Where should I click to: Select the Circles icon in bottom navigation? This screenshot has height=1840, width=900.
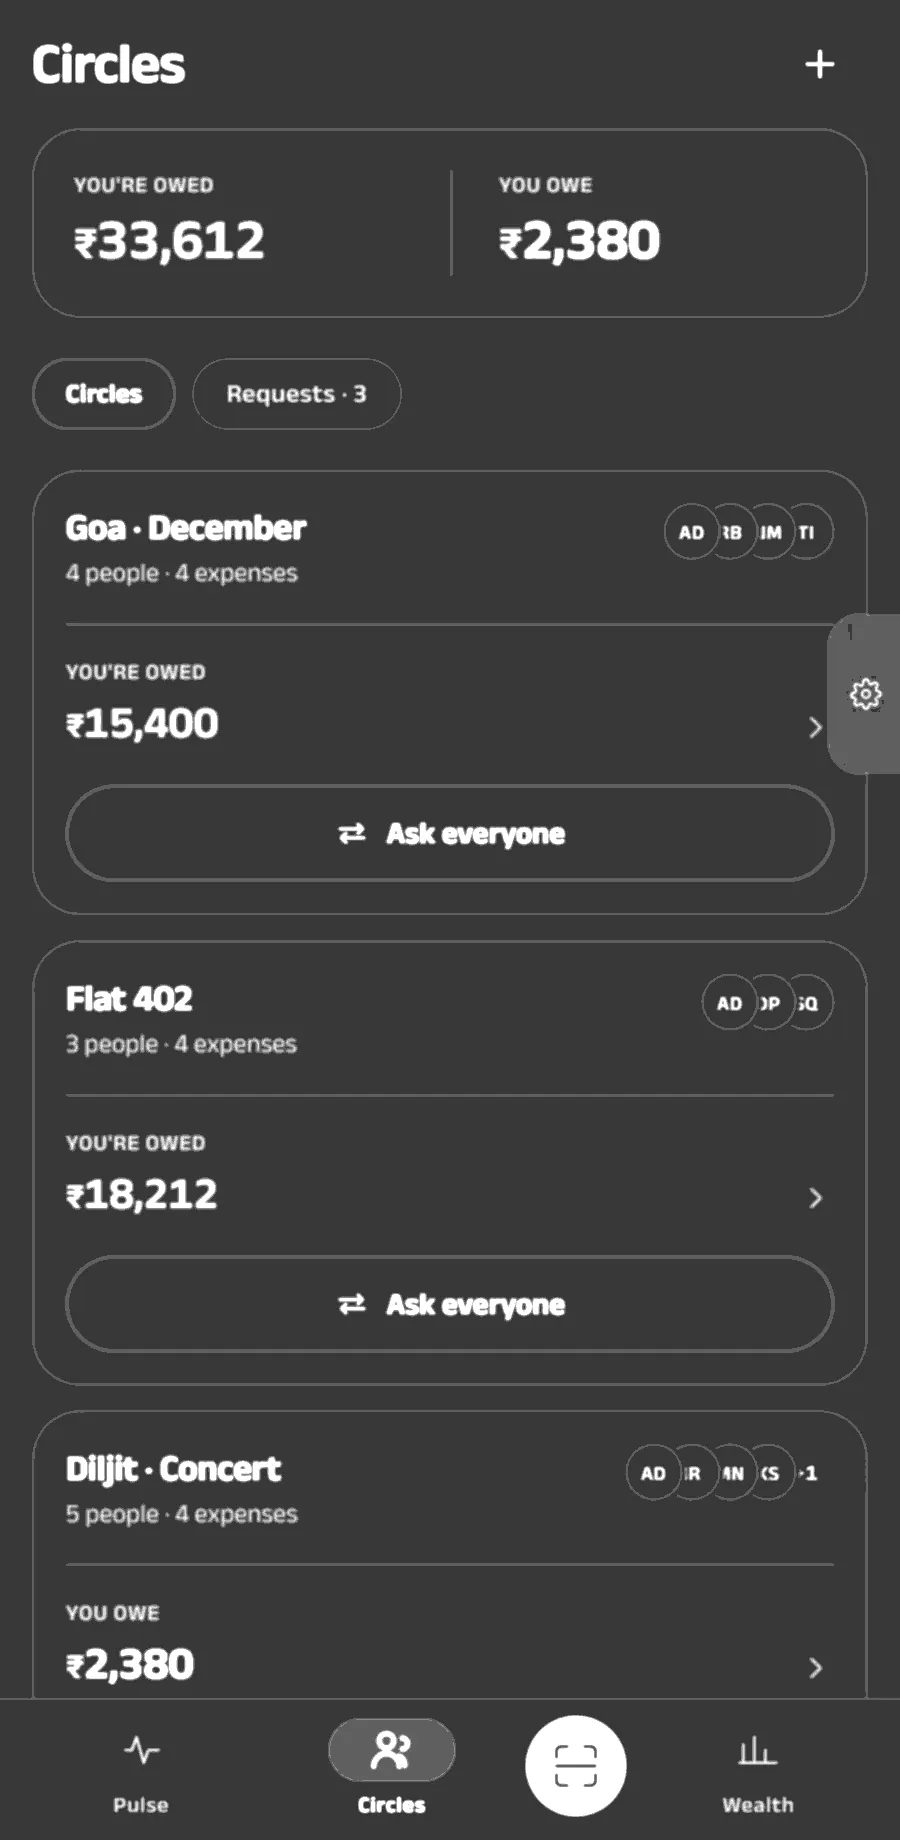[391, 1751]
